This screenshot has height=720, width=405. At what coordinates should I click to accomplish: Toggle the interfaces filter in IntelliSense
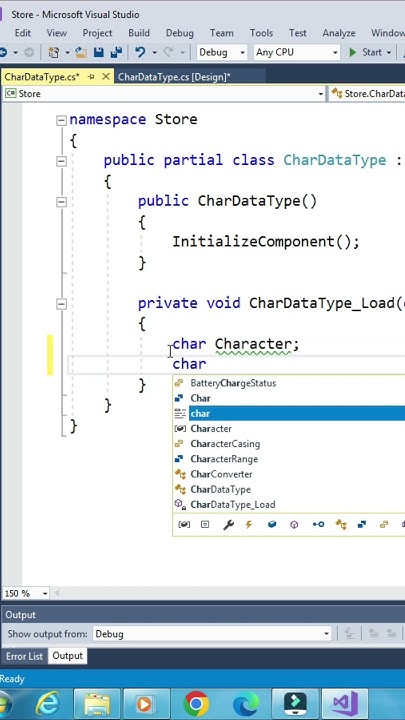coord(318,524)
